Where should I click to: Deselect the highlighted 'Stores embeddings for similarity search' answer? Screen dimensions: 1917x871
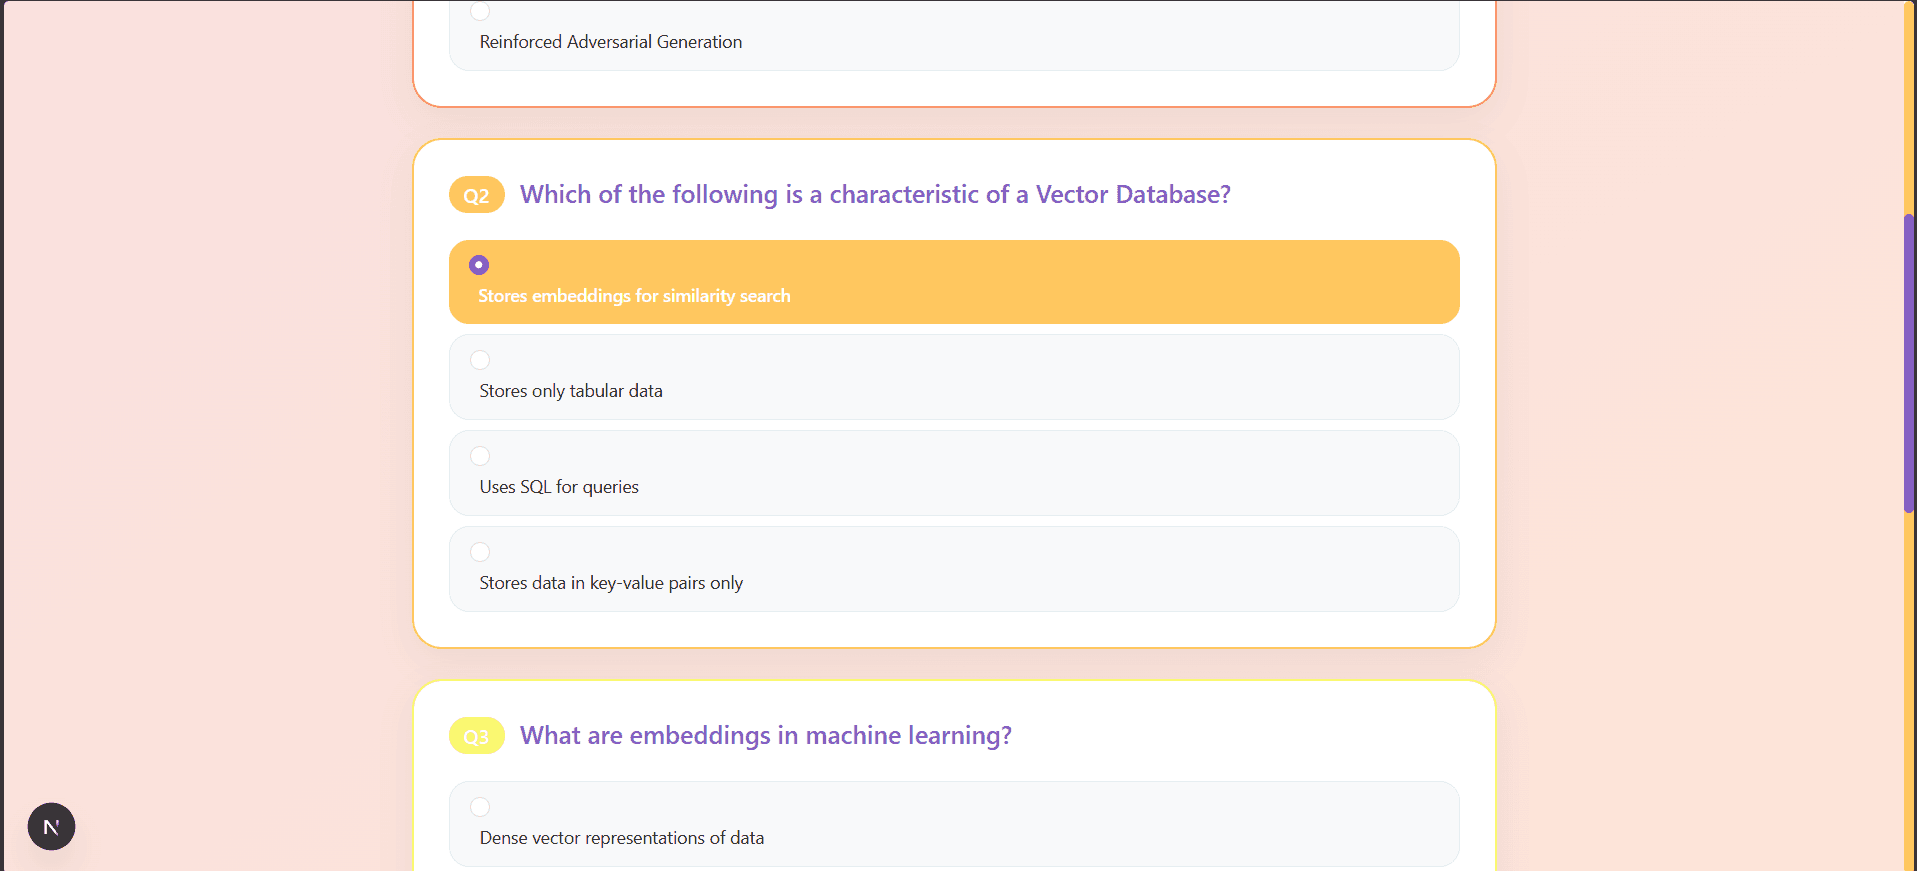pyautogui.click(x=479, y=264)
